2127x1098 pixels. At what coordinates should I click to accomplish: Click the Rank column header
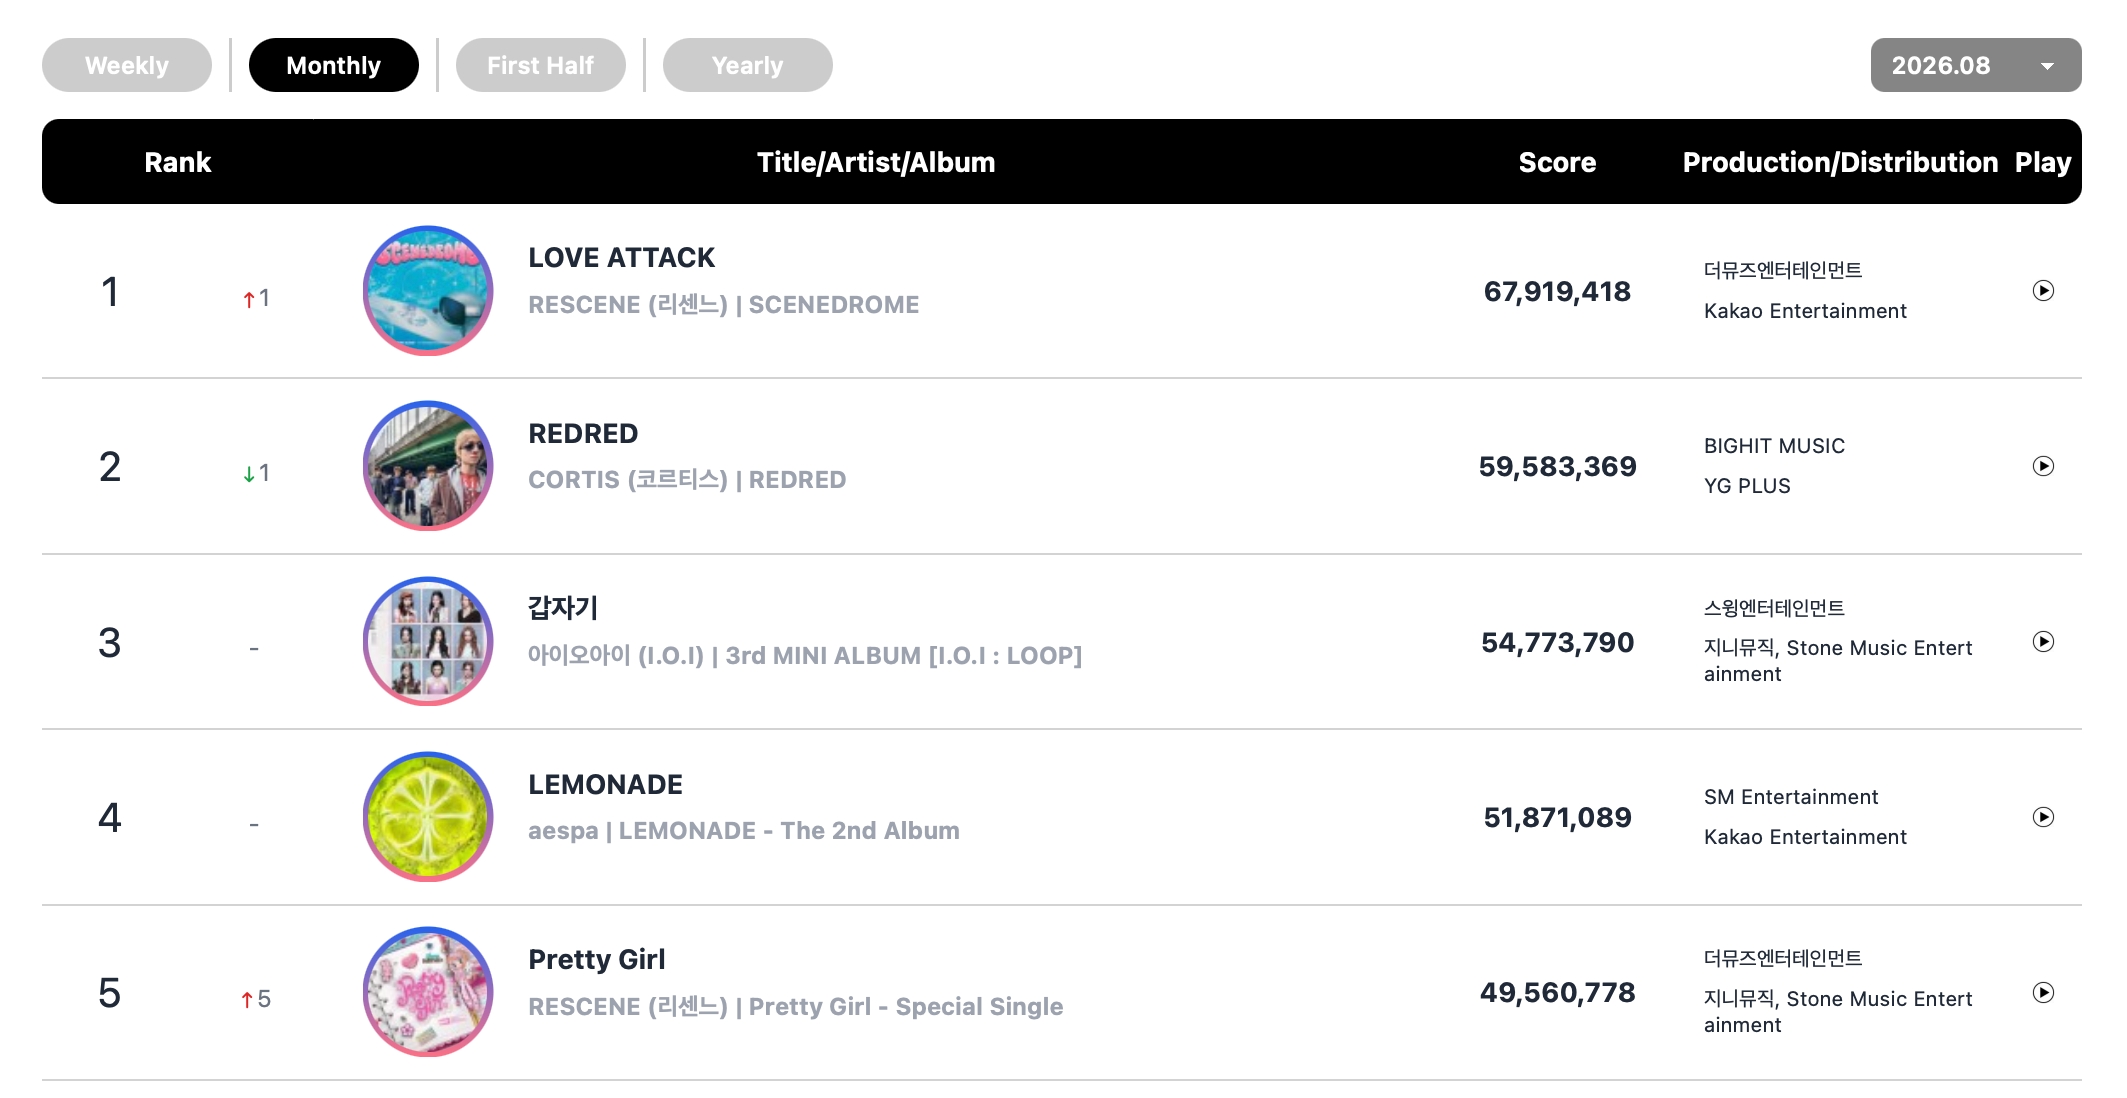click(178, 162)
